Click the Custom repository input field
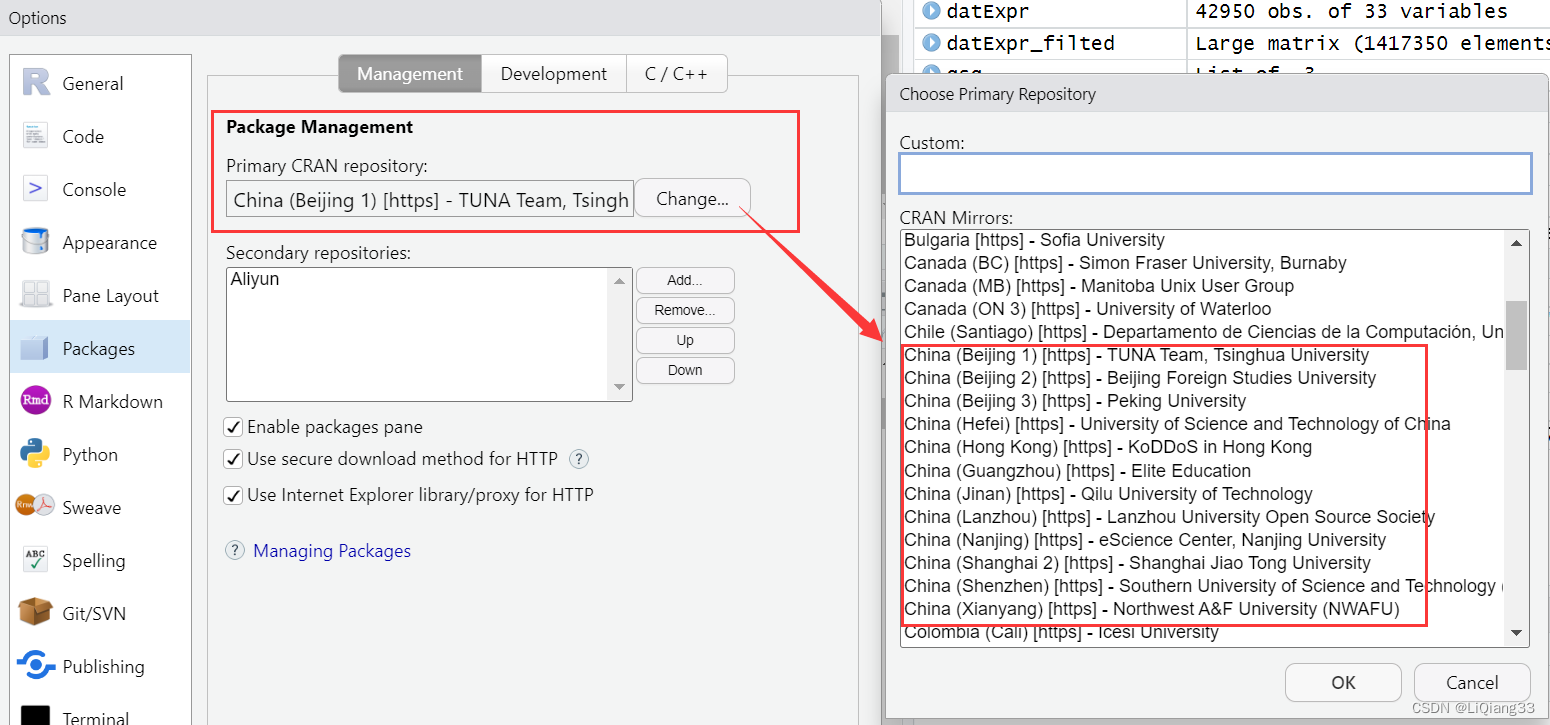 point(1215,173)
